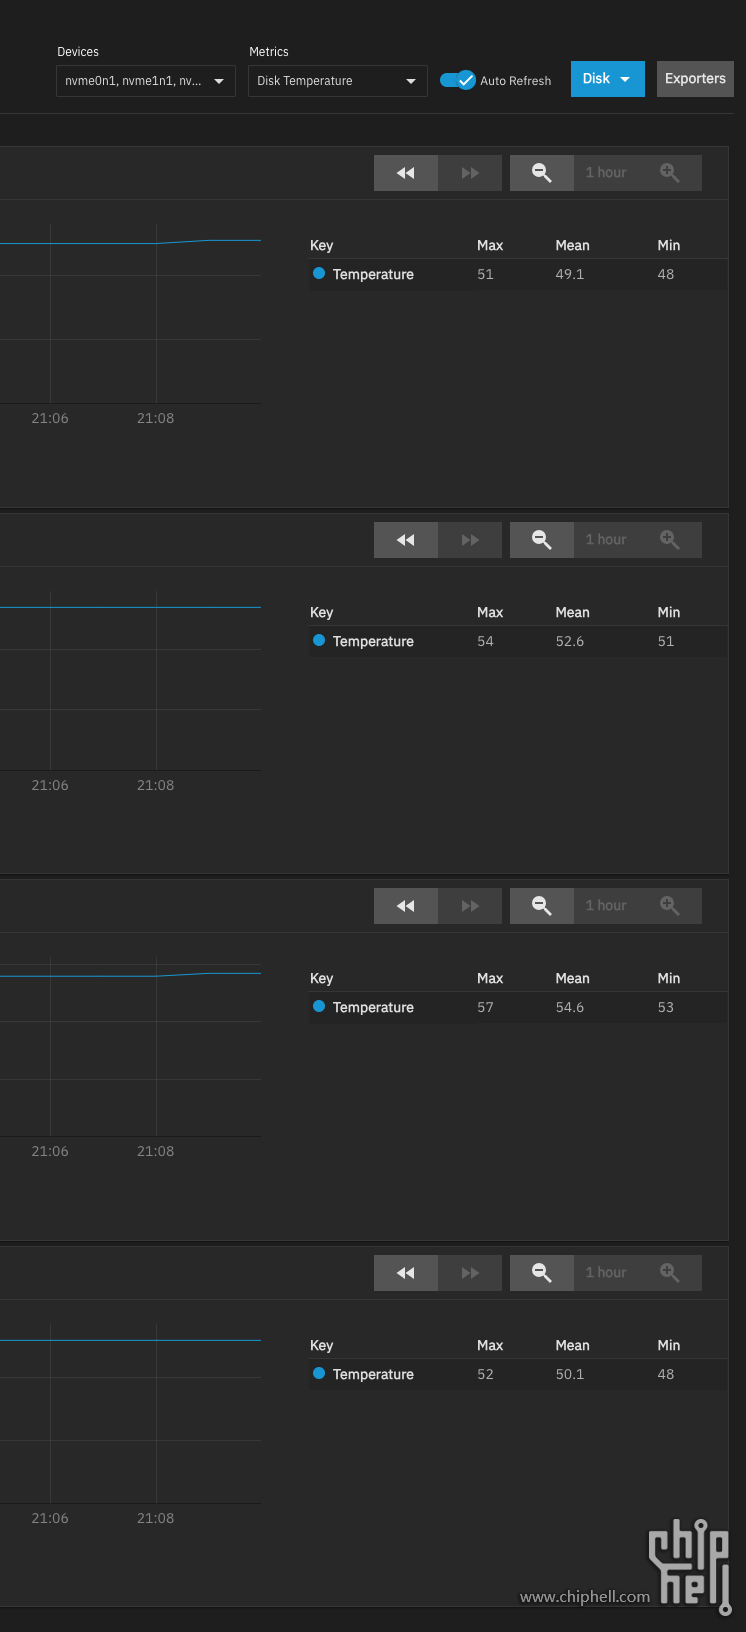Zoom in the chart with mean 54.6
746x1632 pixels.
click(x=670, y=906)
